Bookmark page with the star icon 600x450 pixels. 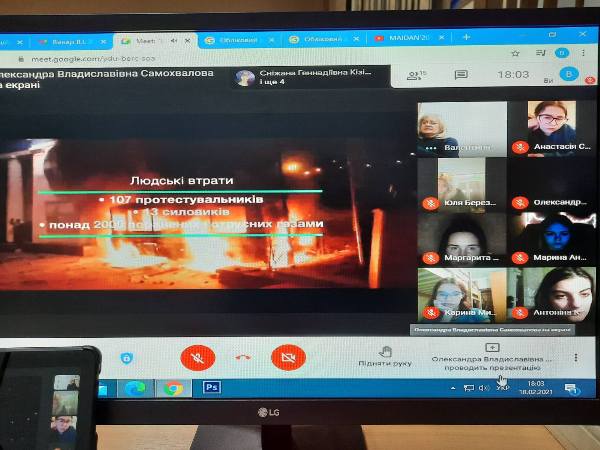pyautogui.click(x=515, y=54)
